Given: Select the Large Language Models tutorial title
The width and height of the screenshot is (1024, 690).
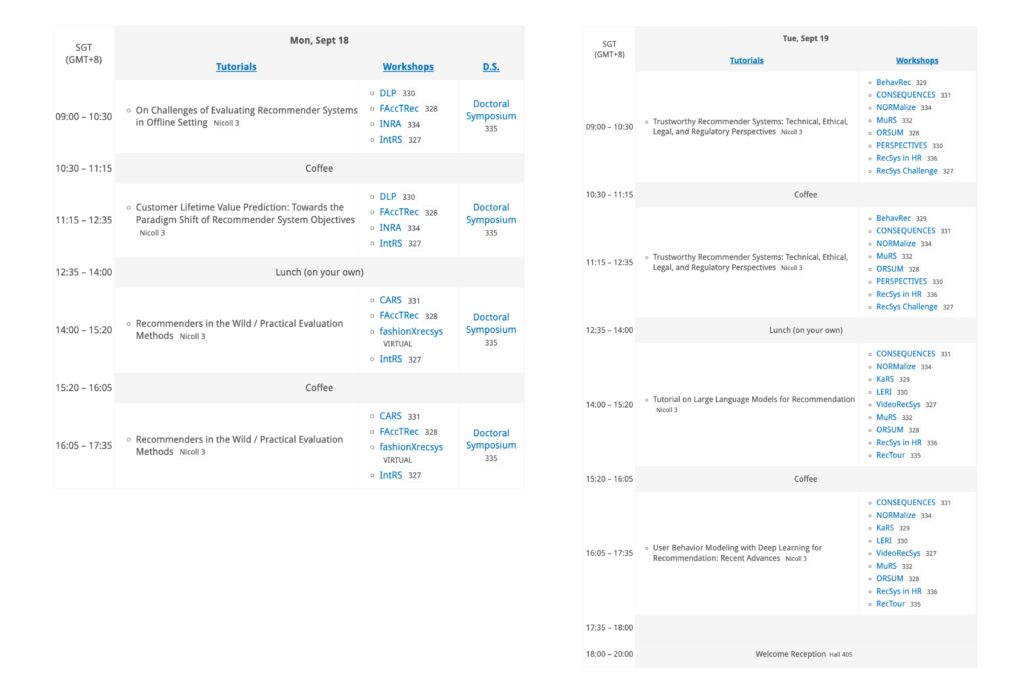Looking at the screenshot, I should point(753,399).
